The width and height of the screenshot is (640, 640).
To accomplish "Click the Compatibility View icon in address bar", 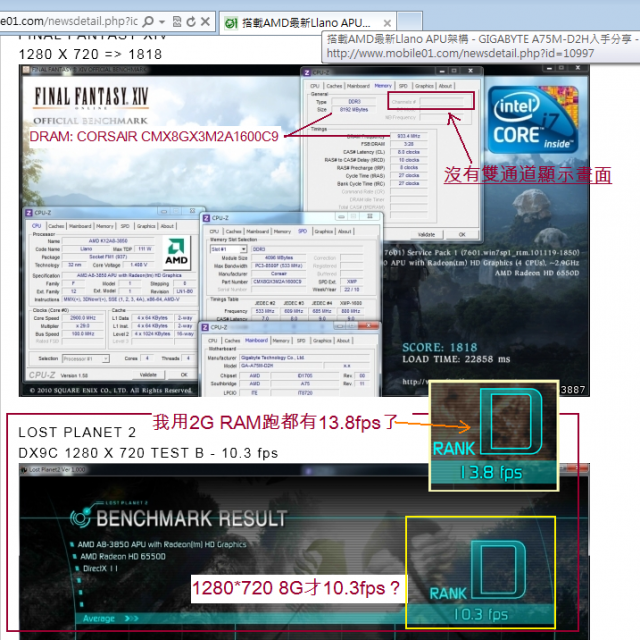I will pyautogui.click(x=177, y=21).
